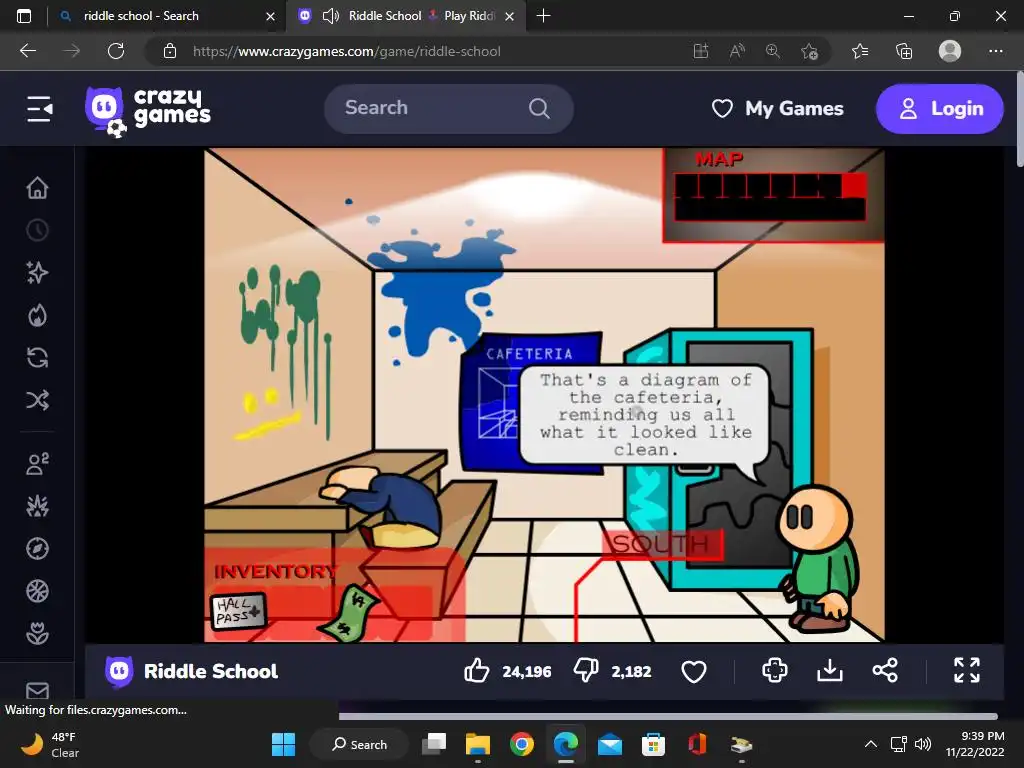
Task: Open the Apps available icon in address bar
Action: click(x=701, y=51)
